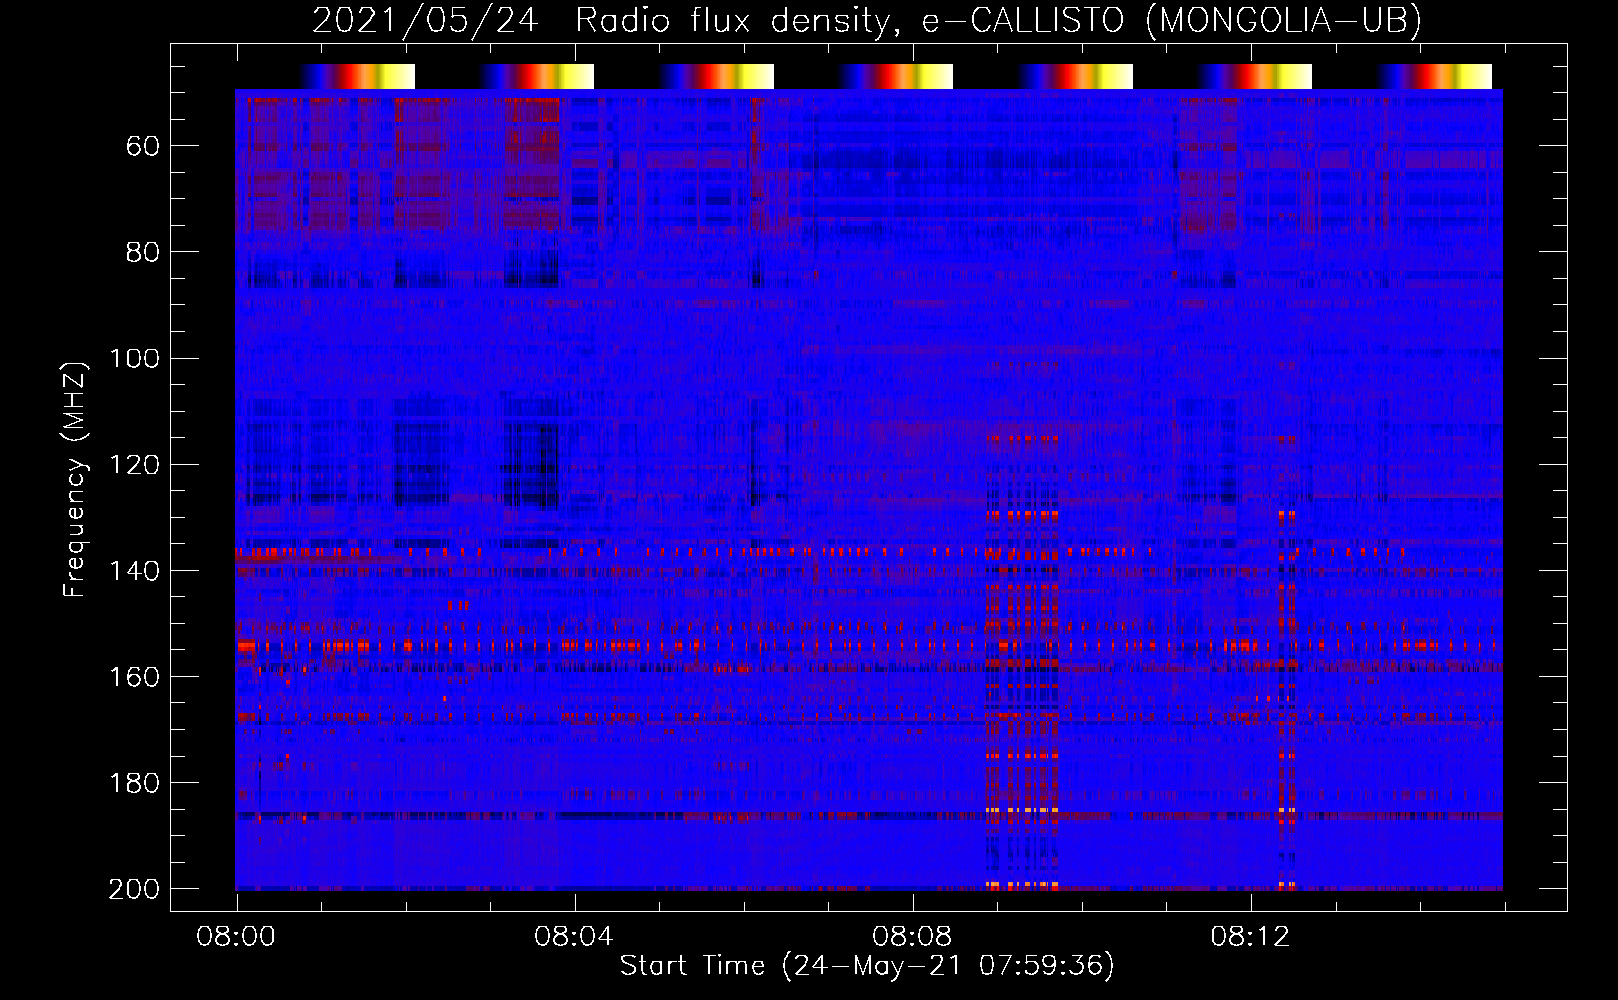The image size is (1618, 1000).
Task: Click the color scale bar above 08:04
Action: coord(536,76)
